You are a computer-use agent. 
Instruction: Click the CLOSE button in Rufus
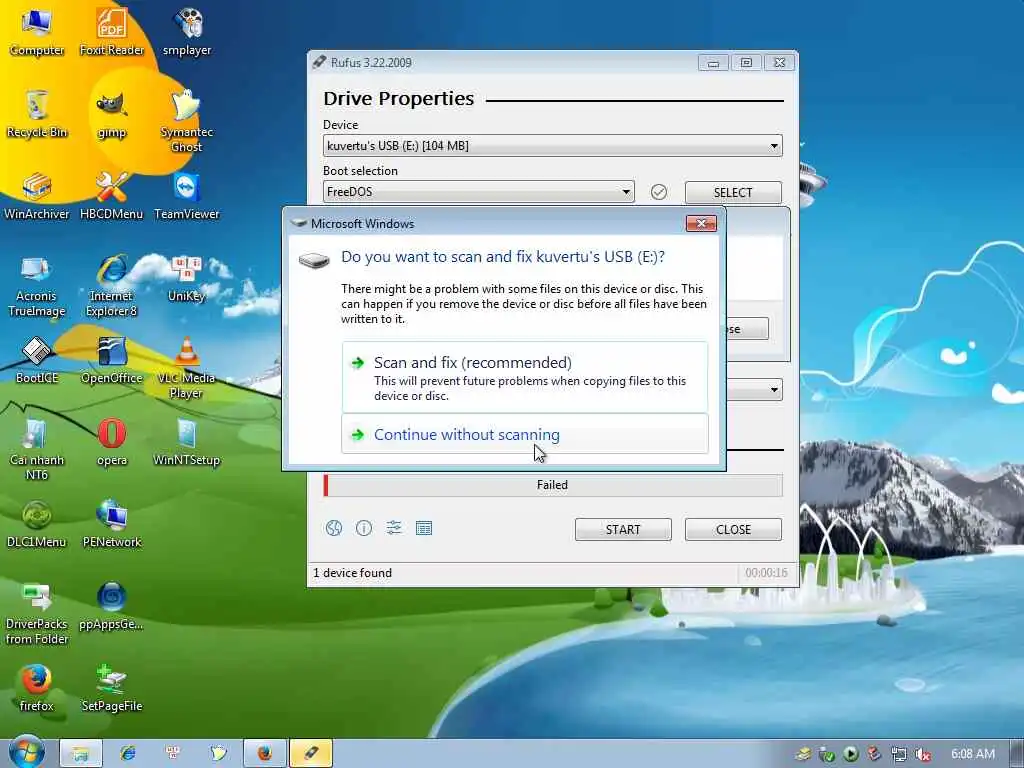pos(733,530)
